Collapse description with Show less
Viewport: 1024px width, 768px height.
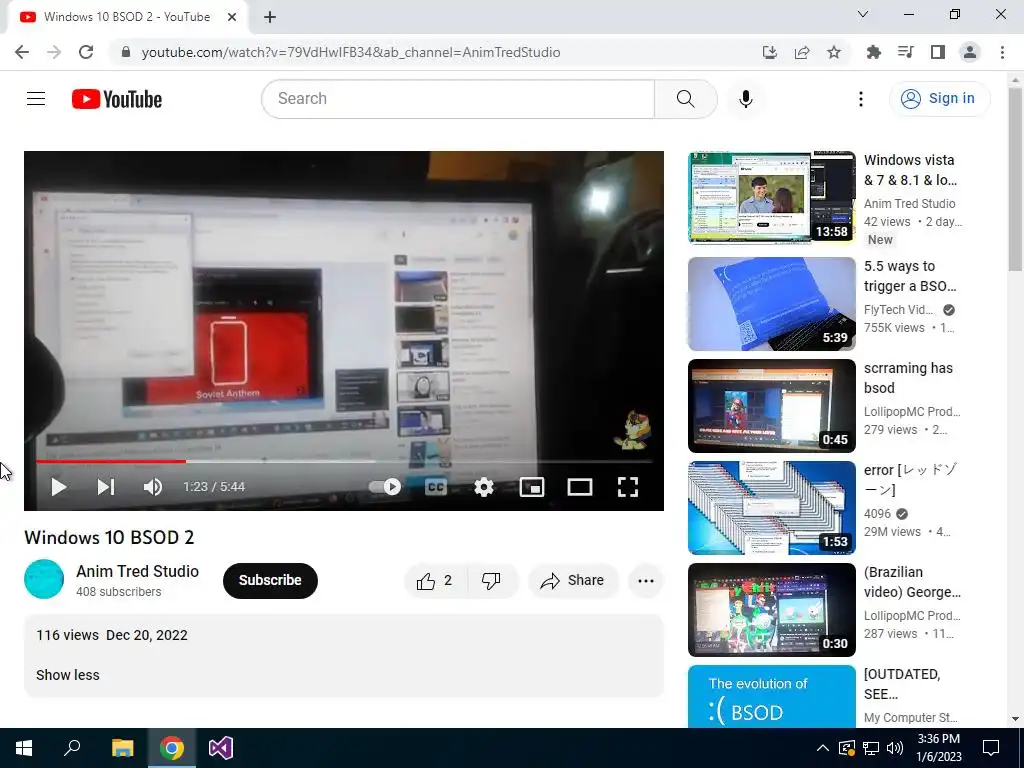click(68, 675)
